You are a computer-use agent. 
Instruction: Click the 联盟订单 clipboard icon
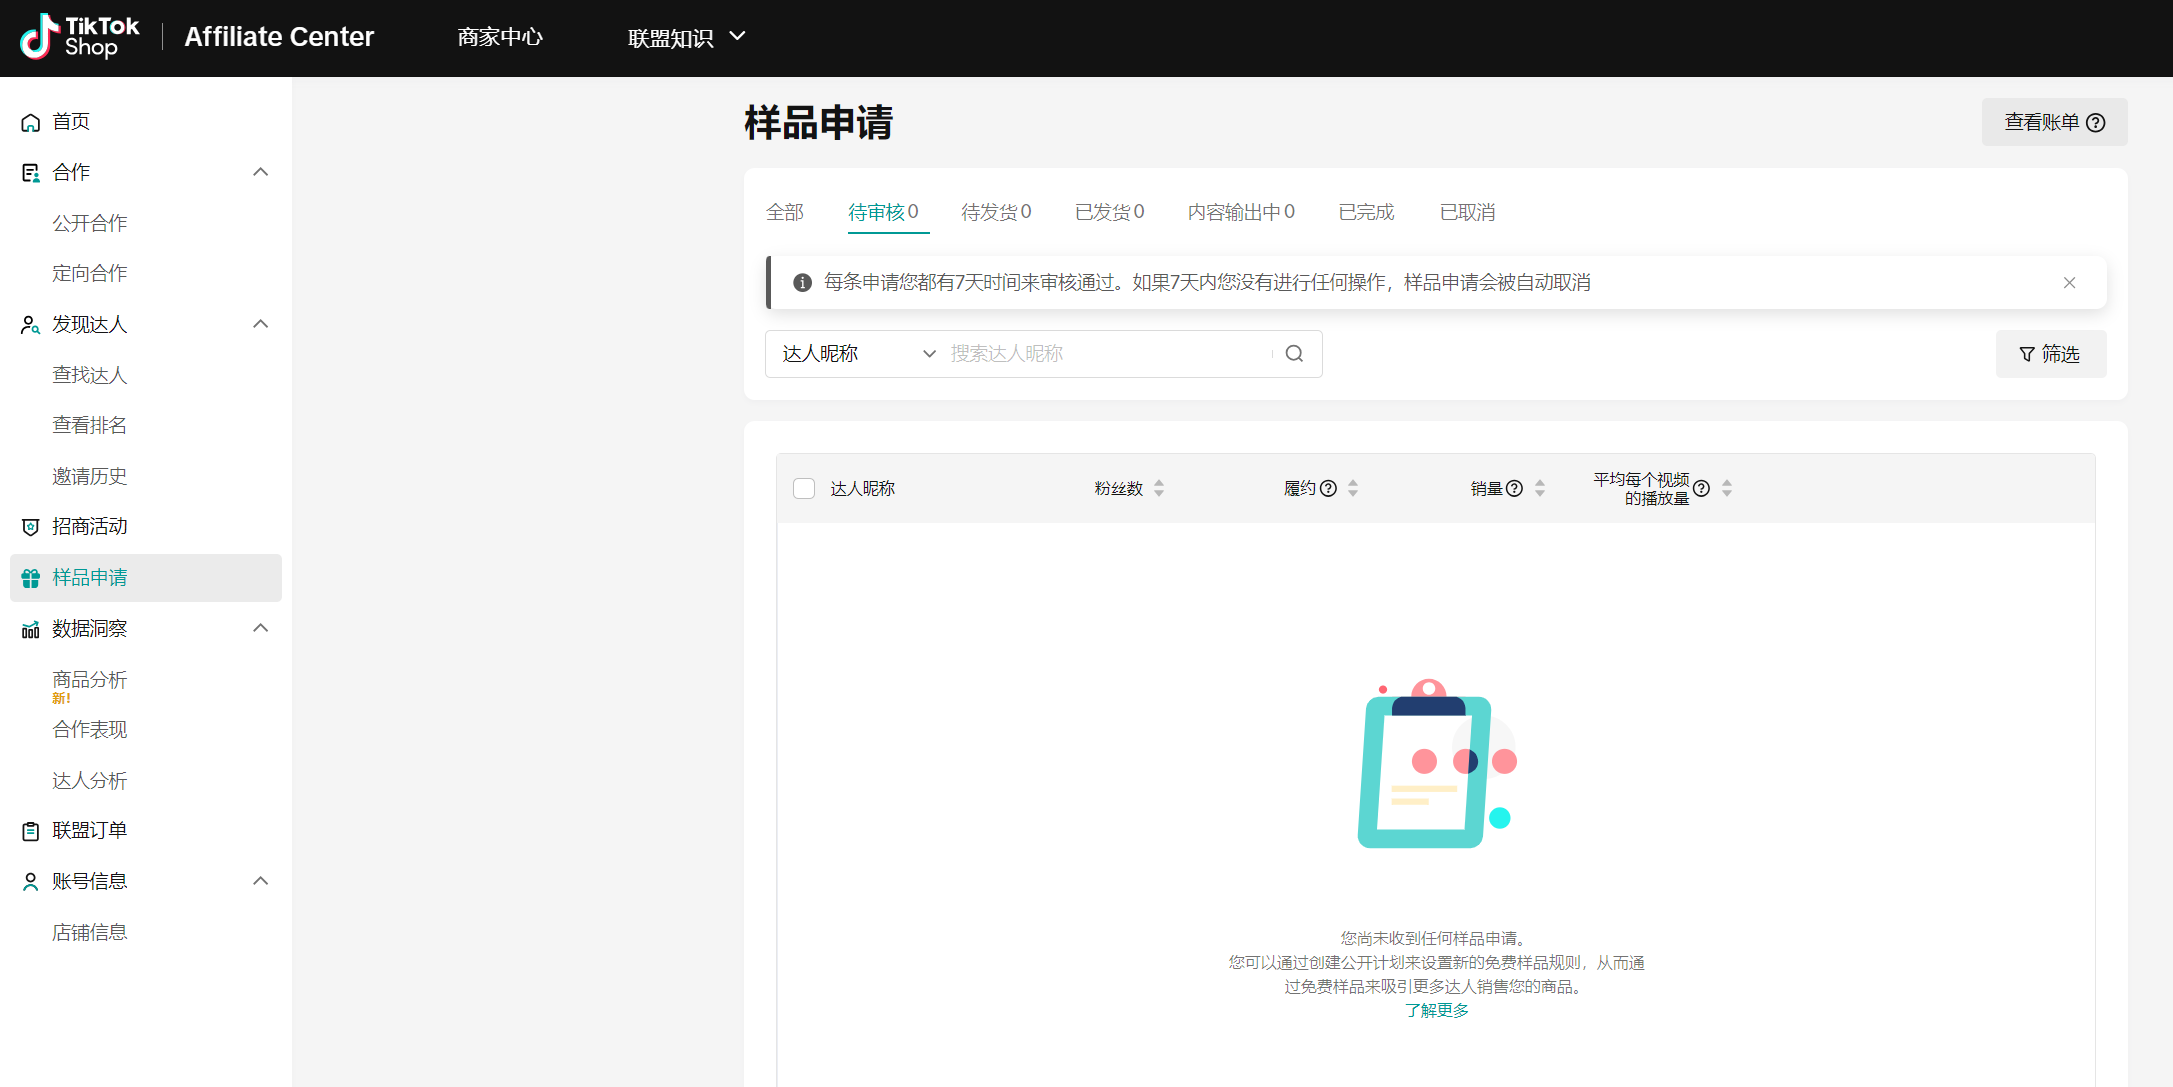31,831
